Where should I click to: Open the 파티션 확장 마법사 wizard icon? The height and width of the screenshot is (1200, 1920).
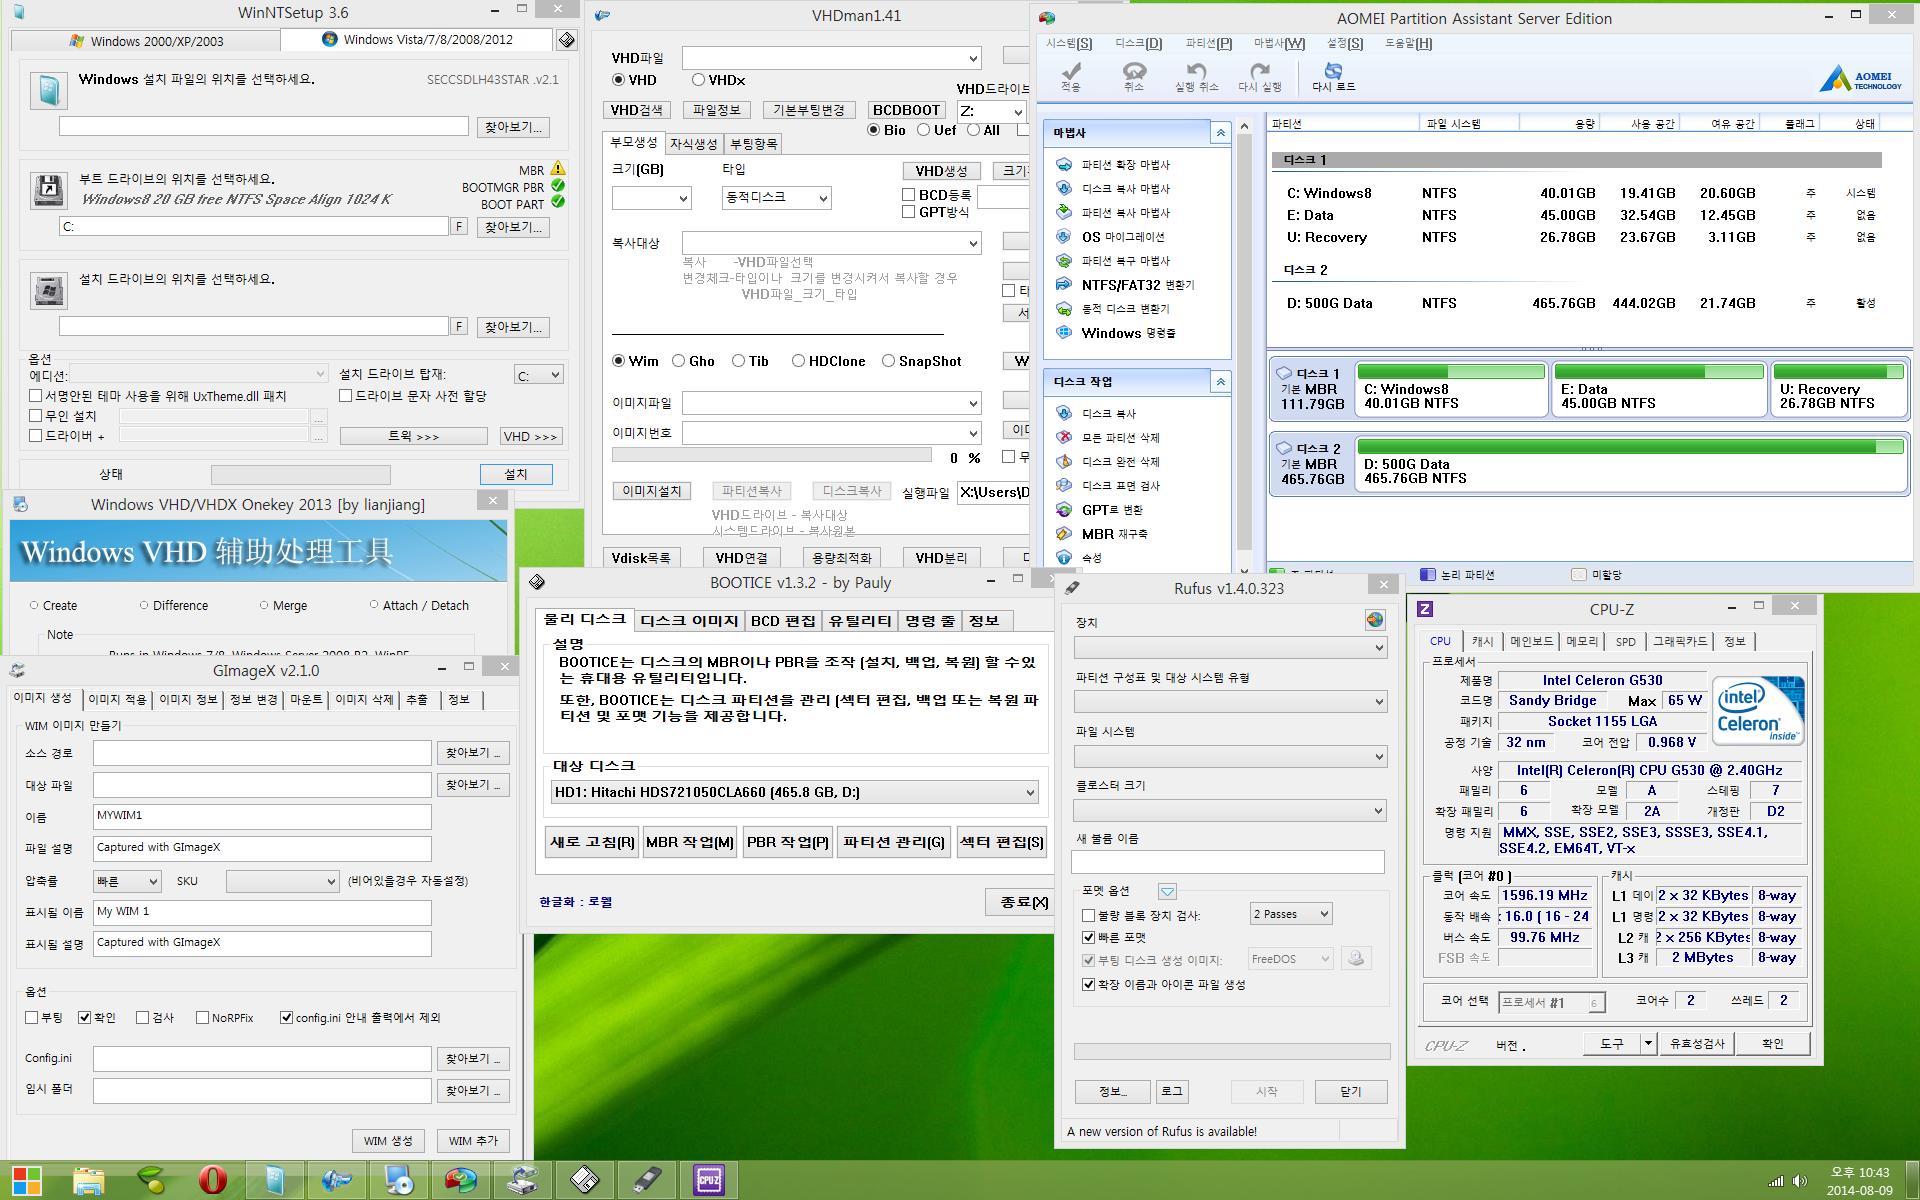(1064, 164)
